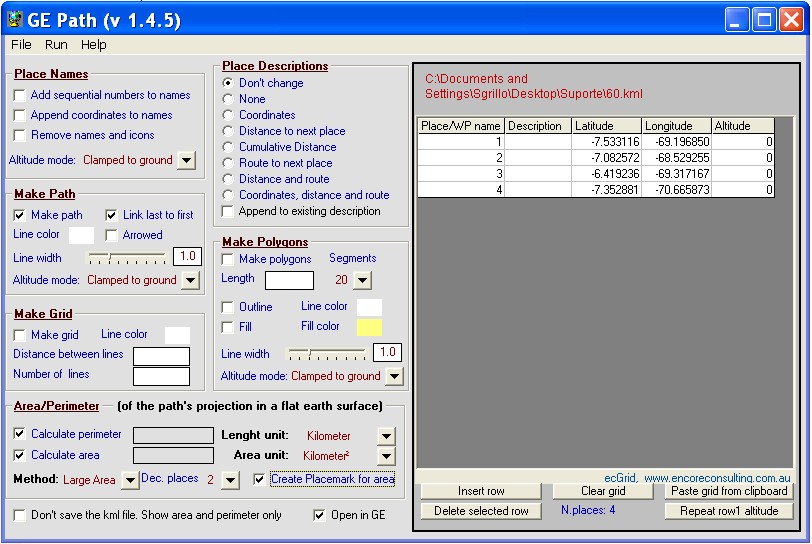This screenshot has height=544, width=812.
Task: Open Dec. places dropdown
Action: coord(230,480)
